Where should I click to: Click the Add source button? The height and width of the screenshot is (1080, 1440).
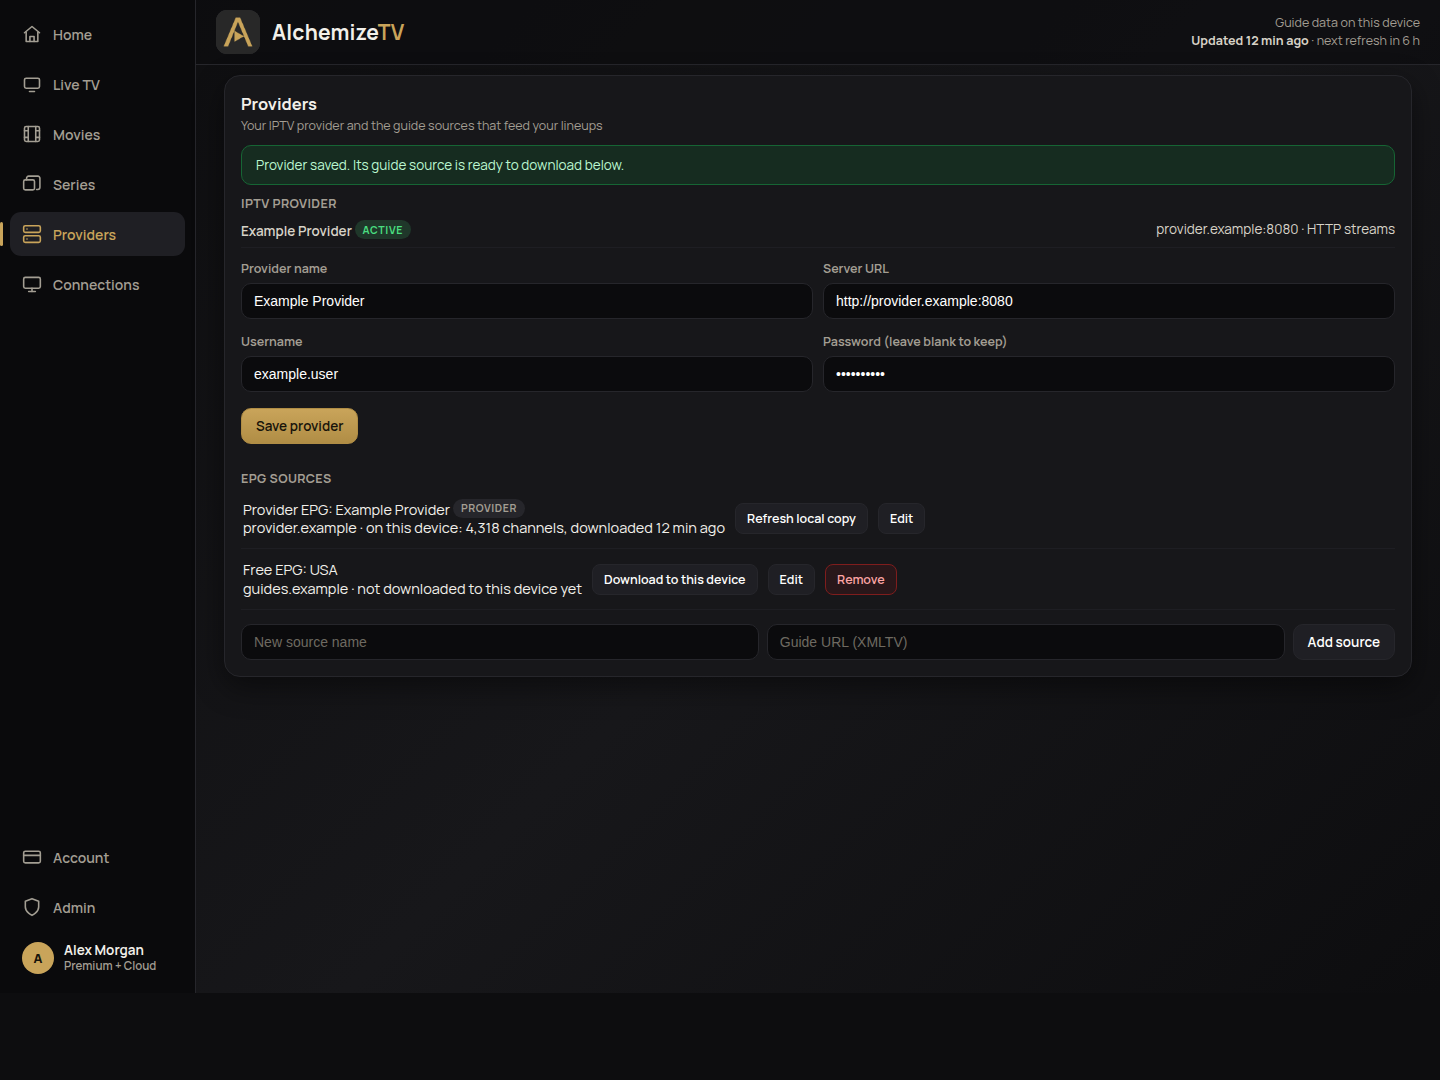[1343, 642]
